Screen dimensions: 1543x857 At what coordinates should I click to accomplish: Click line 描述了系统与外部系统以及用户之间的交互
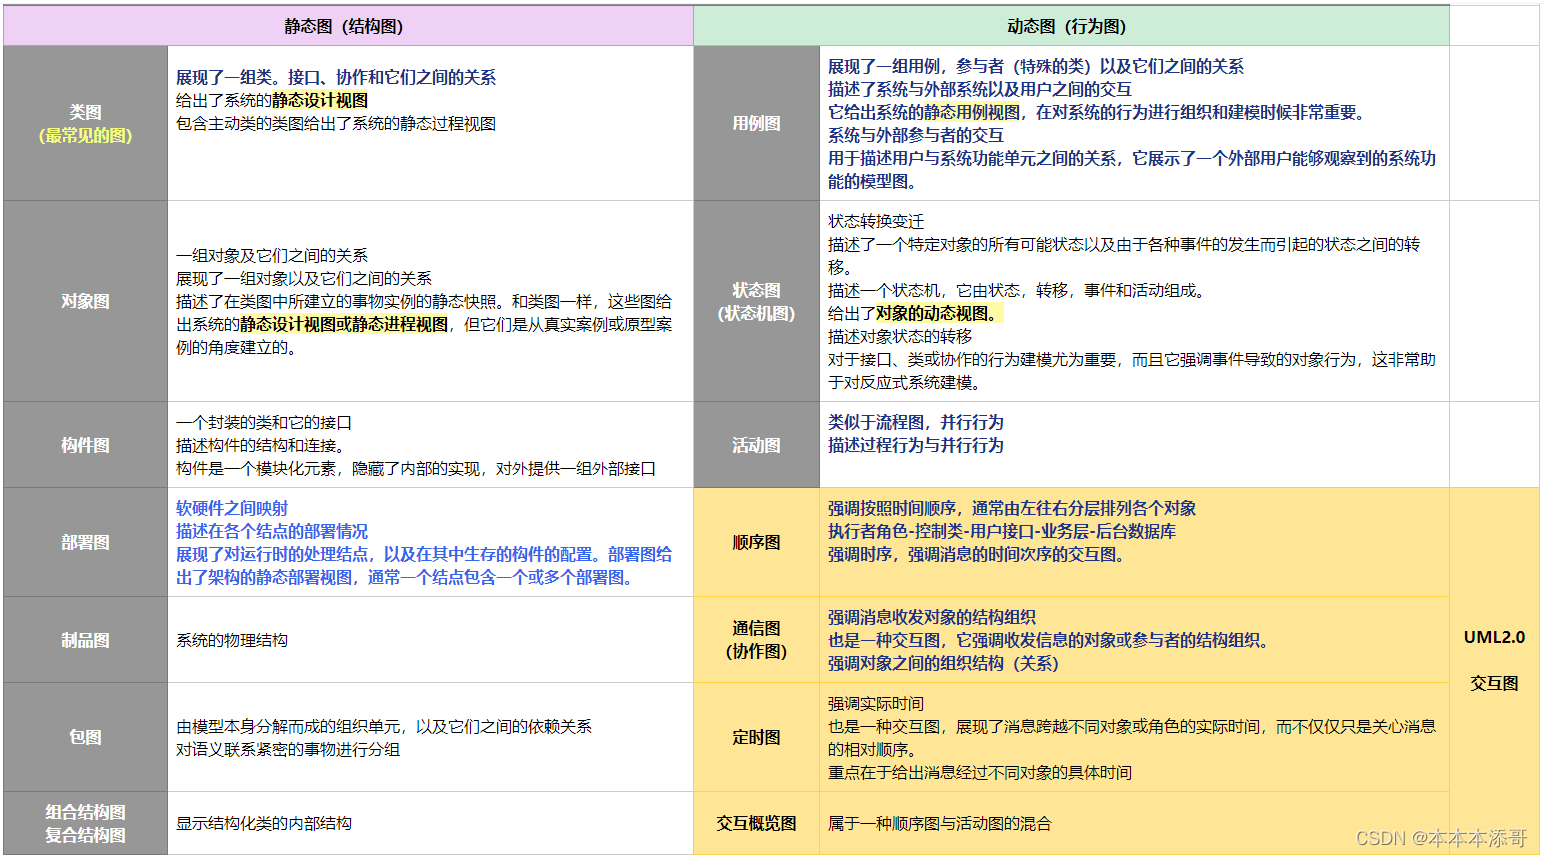pyautogui.click(x=980, y=89)
